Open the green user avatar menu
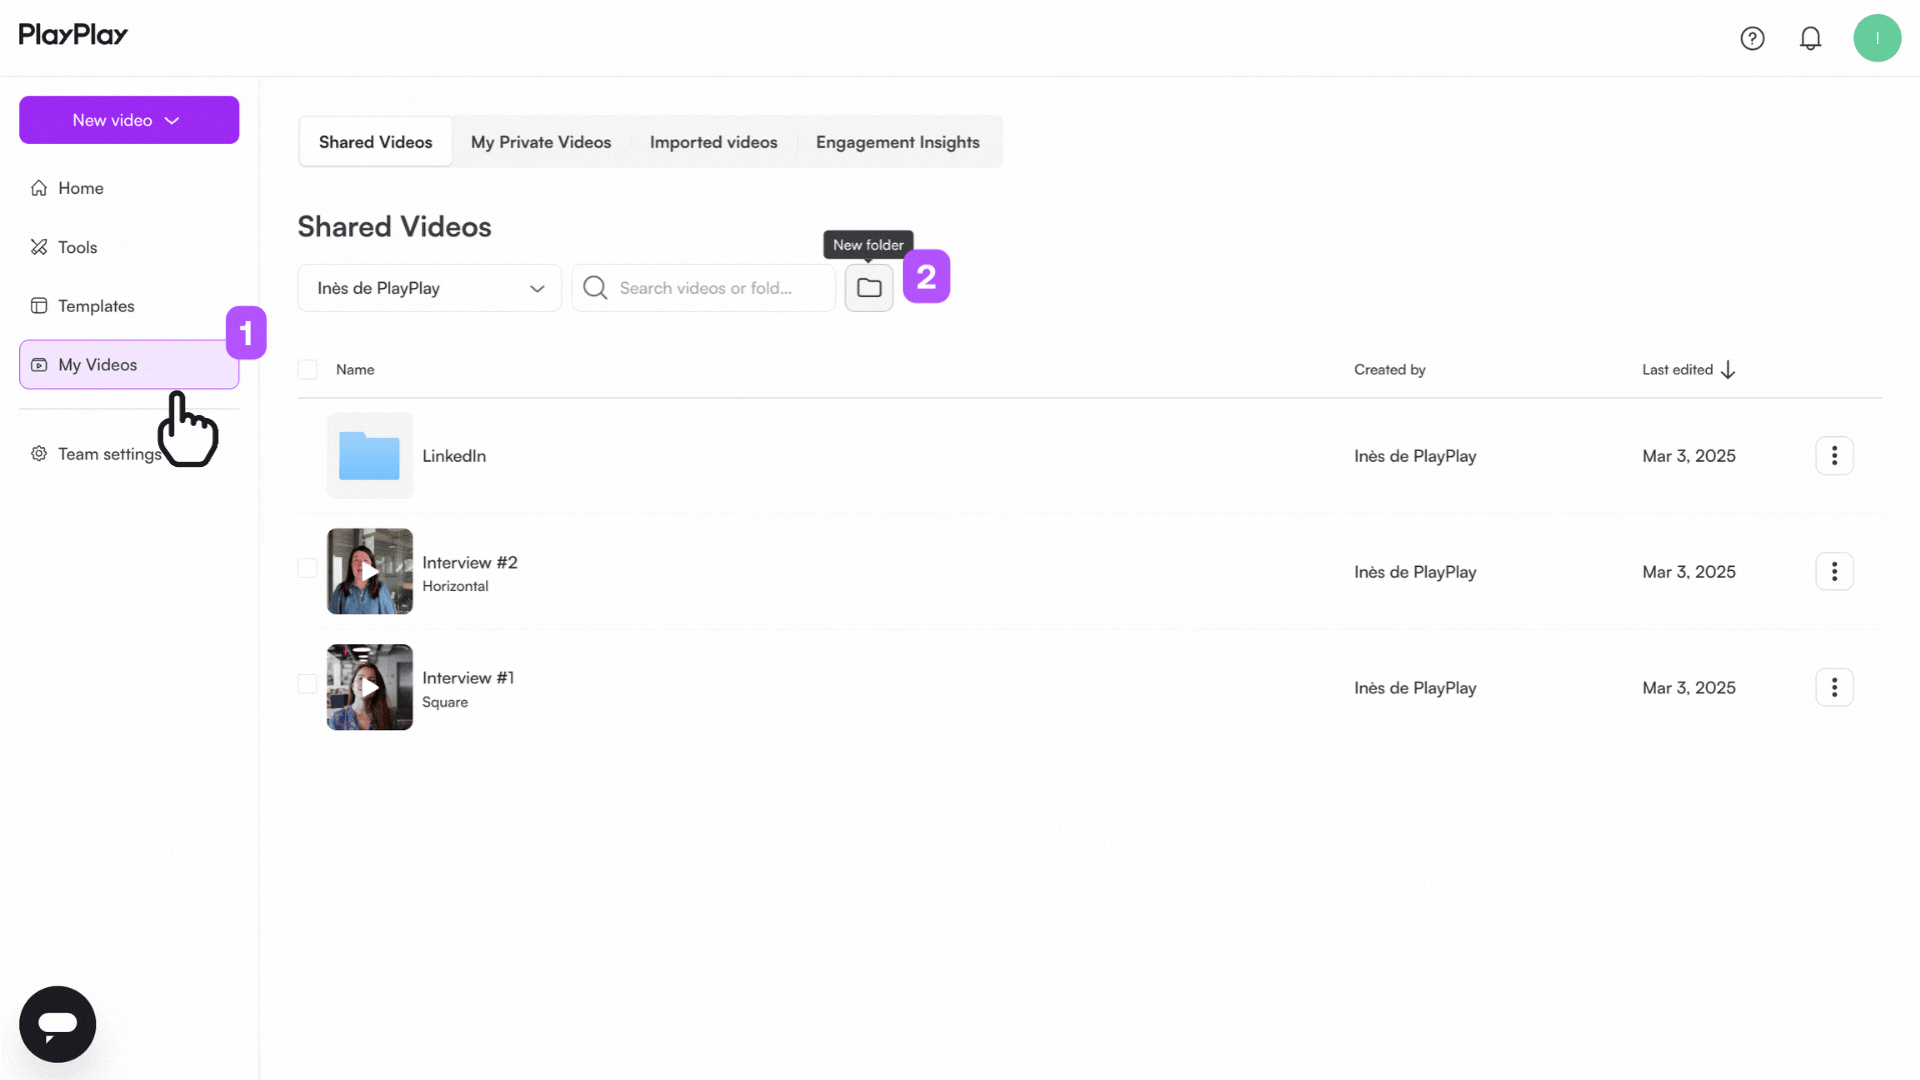This screenshot has height=1080, width=1920. click(x=1877, y=38)
